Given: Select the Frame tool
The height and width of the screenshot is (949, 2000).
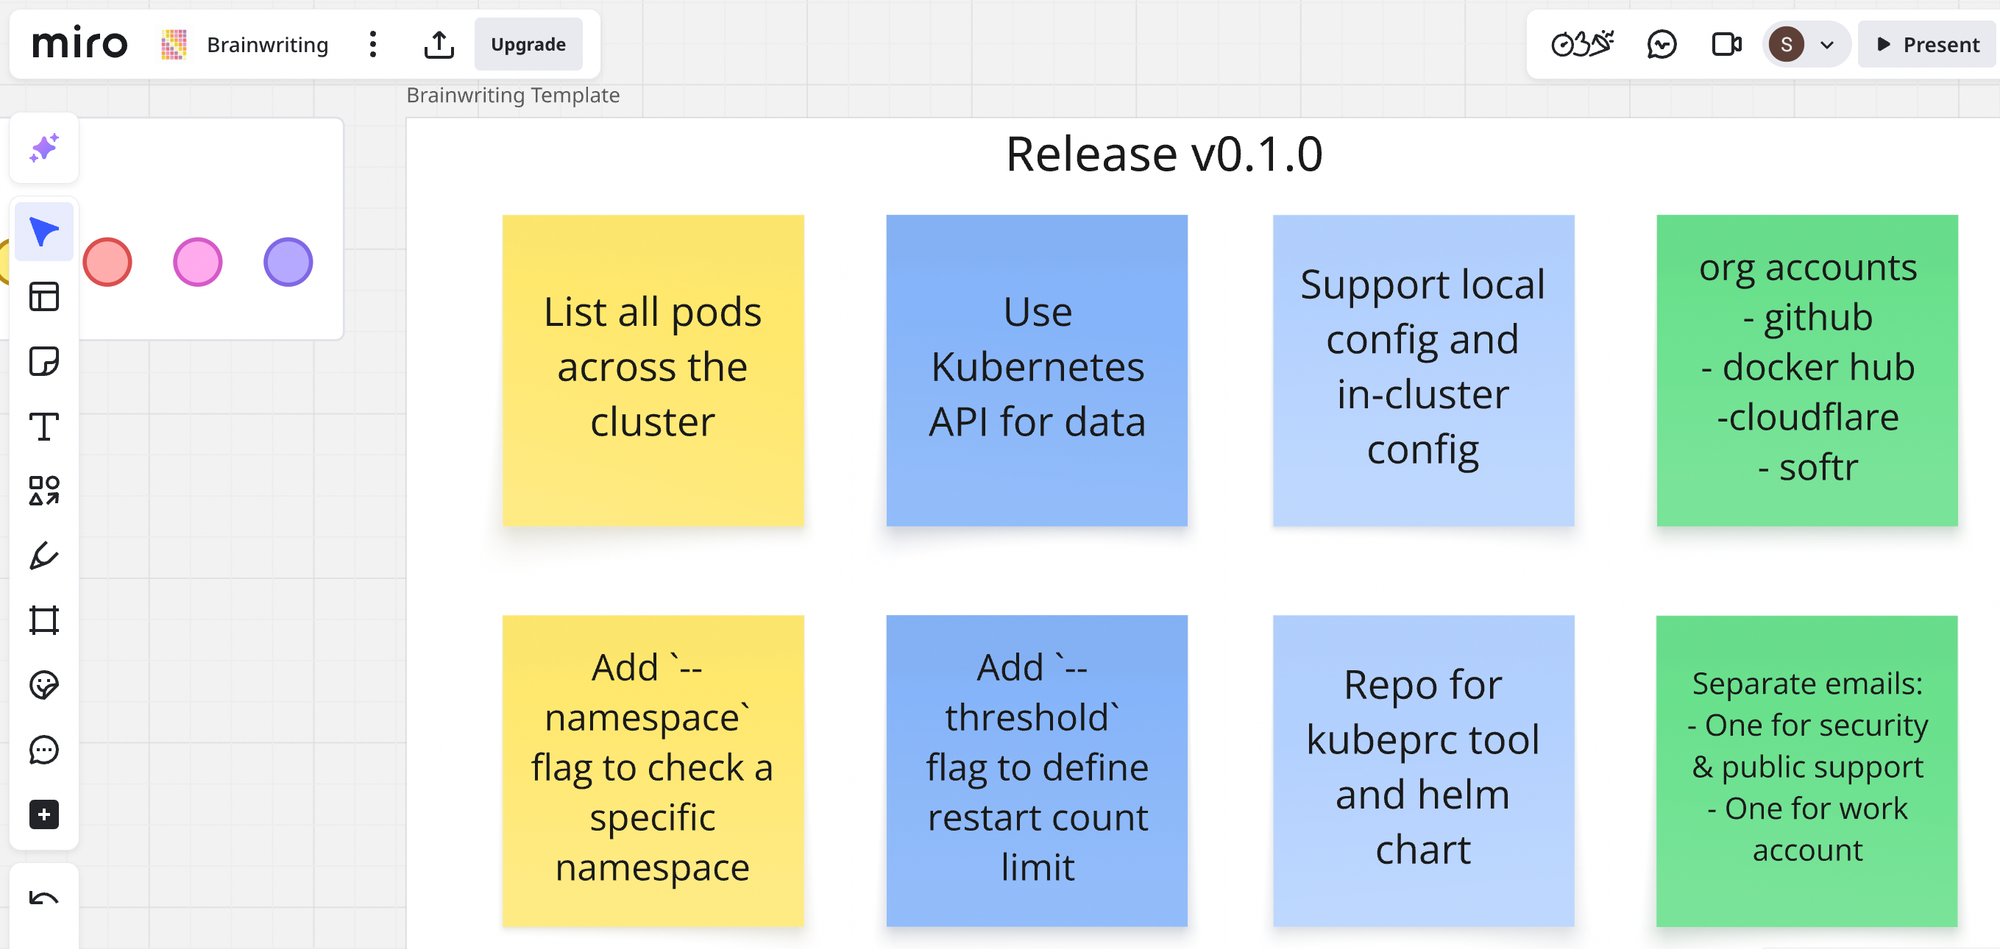Looking at the screenshot, I should [x=44, y=620].
